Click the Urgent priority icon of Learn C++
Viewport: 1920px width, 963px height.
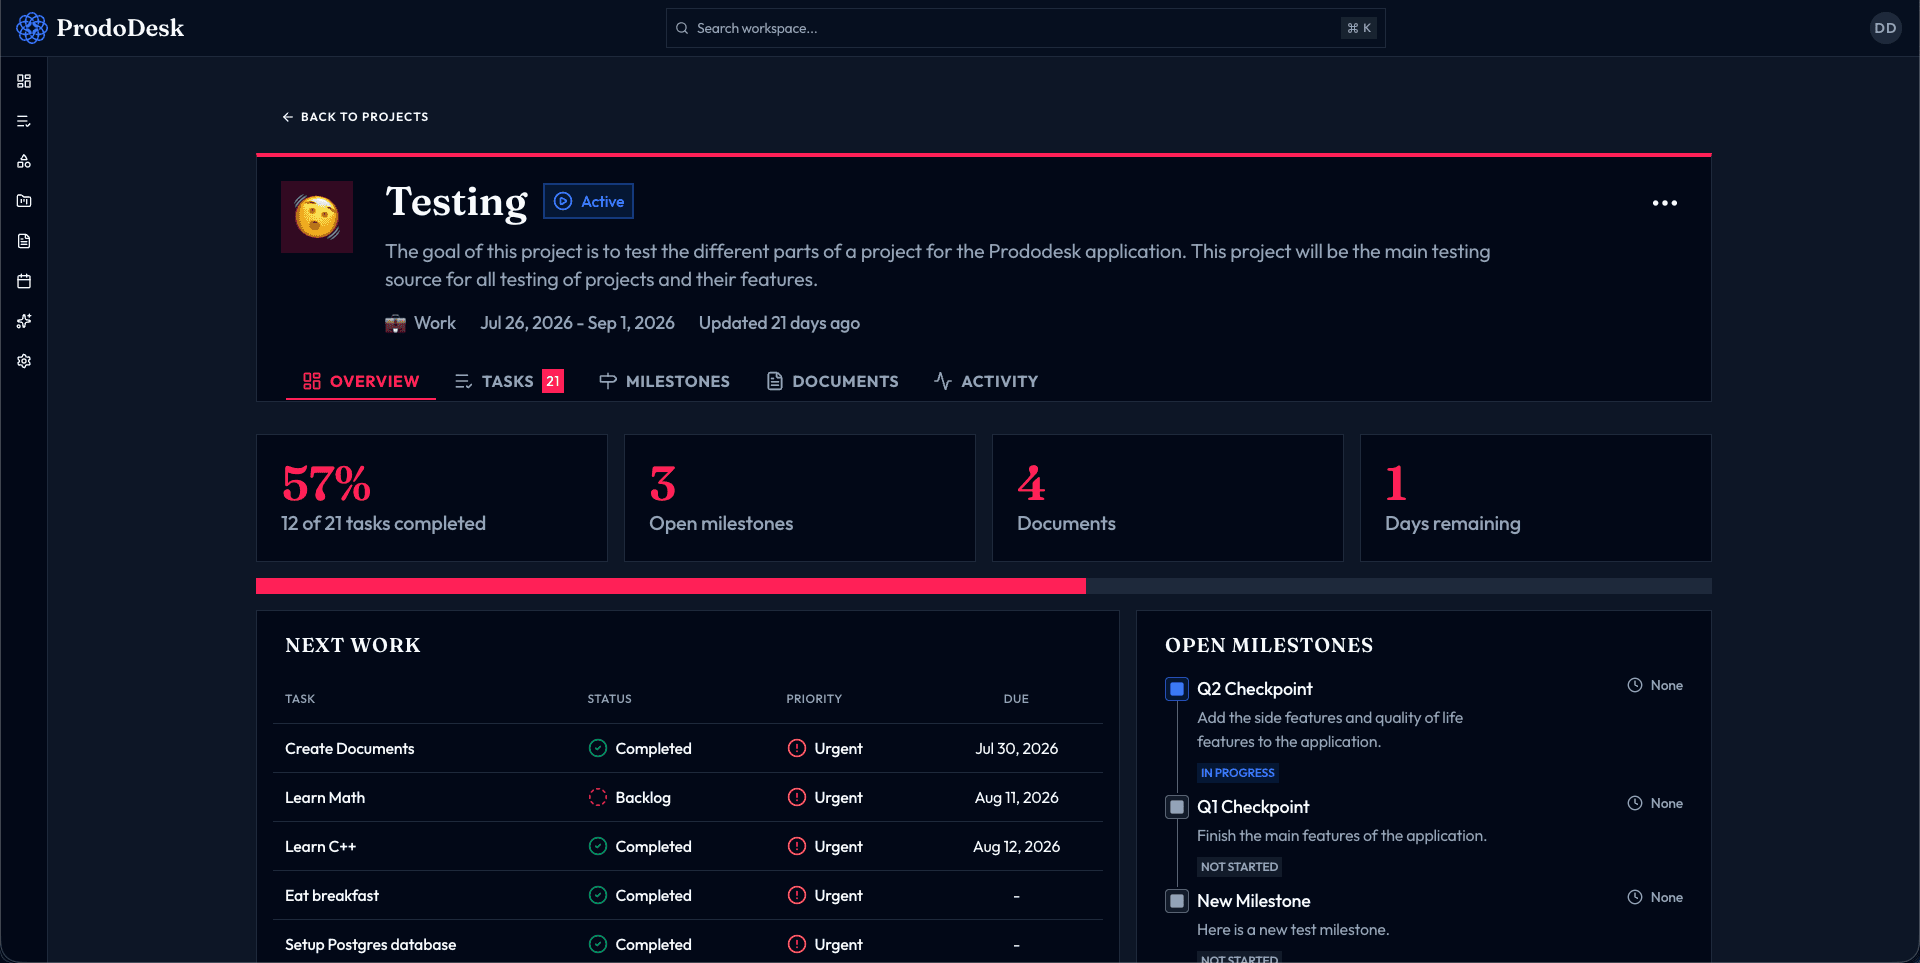click(x=797, y=846)
